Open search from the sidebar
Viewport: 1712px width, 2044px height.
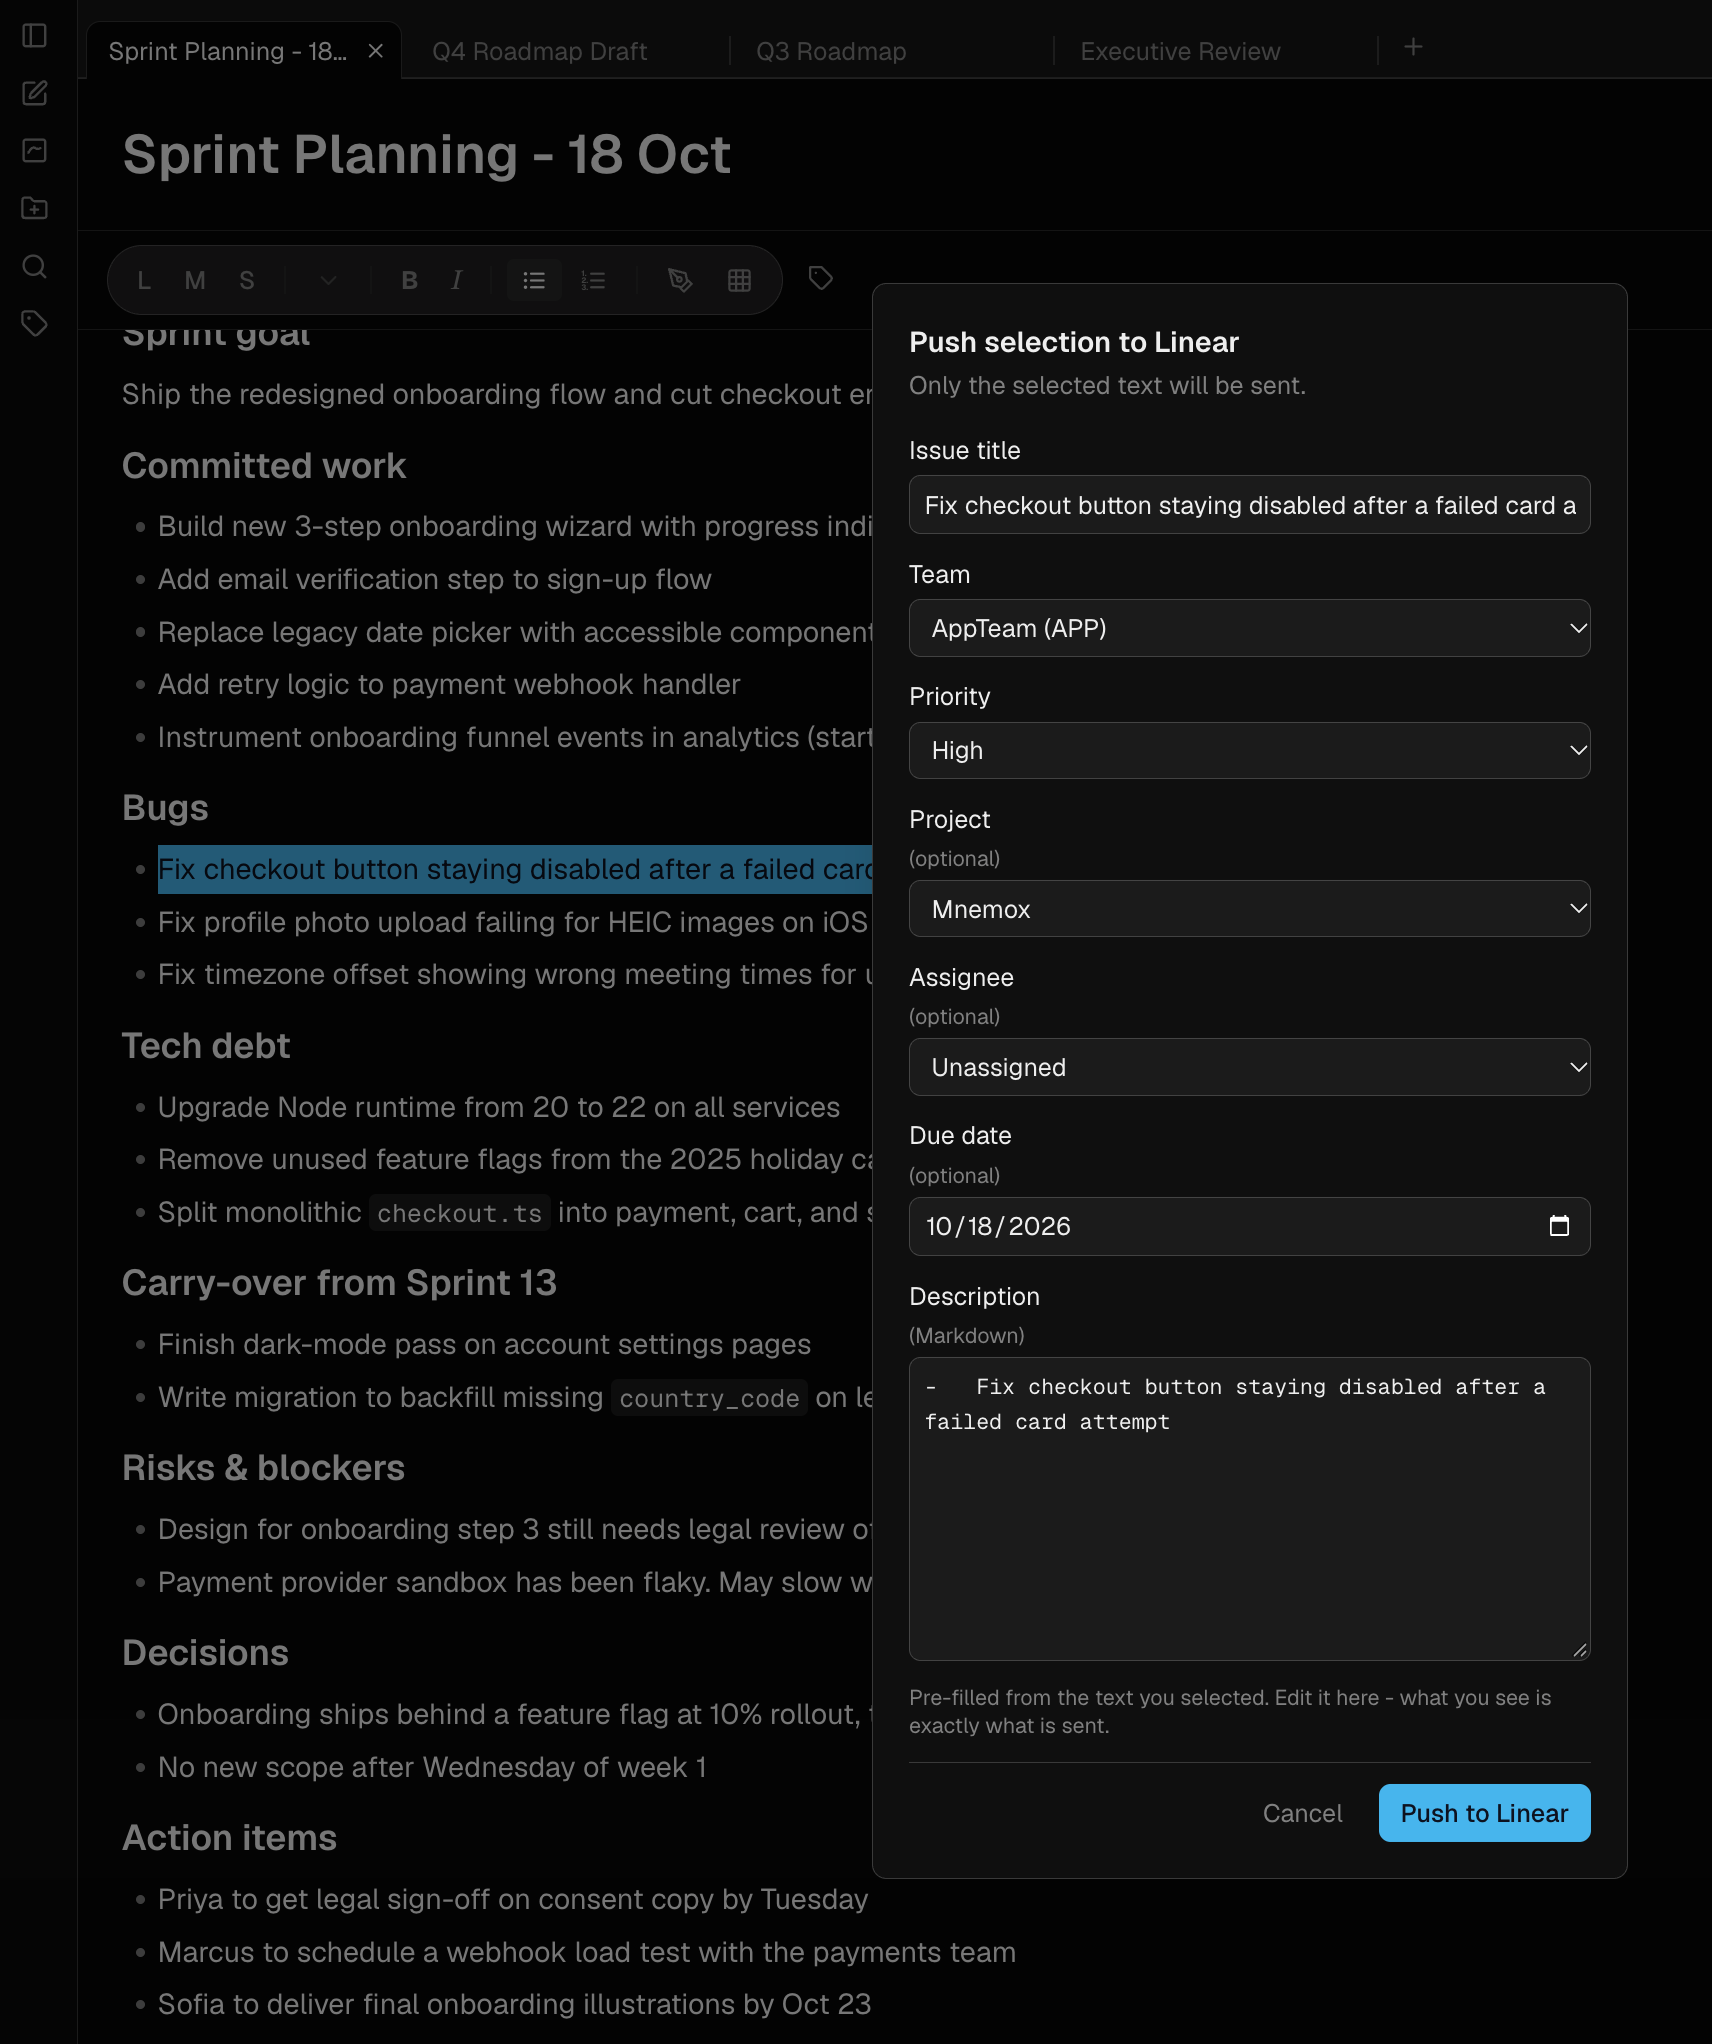(35, 266)
